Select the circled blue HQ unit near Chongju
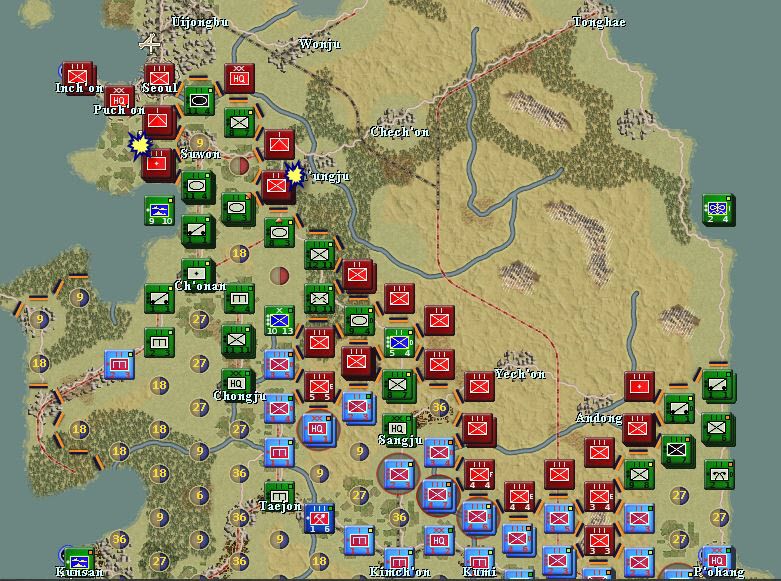Viewport: 781px width, 581px height. (317, 429)
